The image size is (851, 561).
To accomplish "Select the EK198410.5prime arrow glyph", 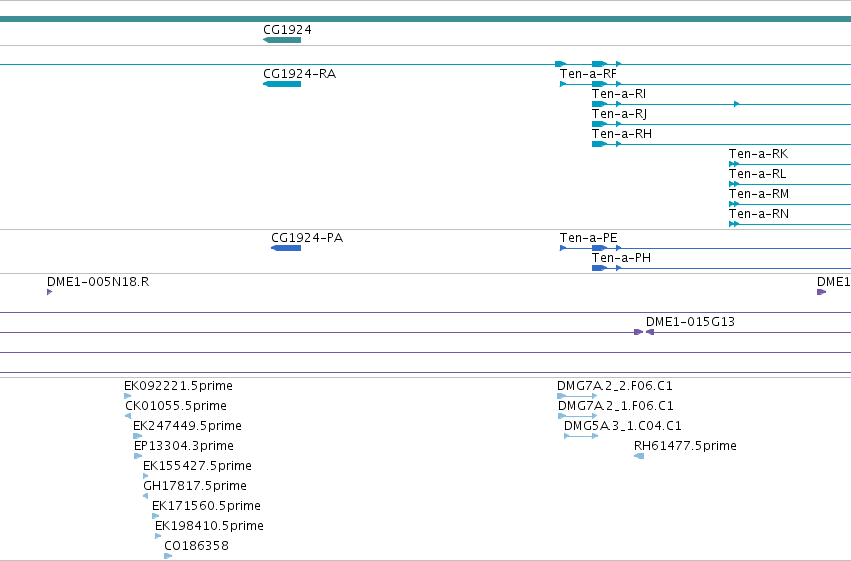I will point(158,537).
